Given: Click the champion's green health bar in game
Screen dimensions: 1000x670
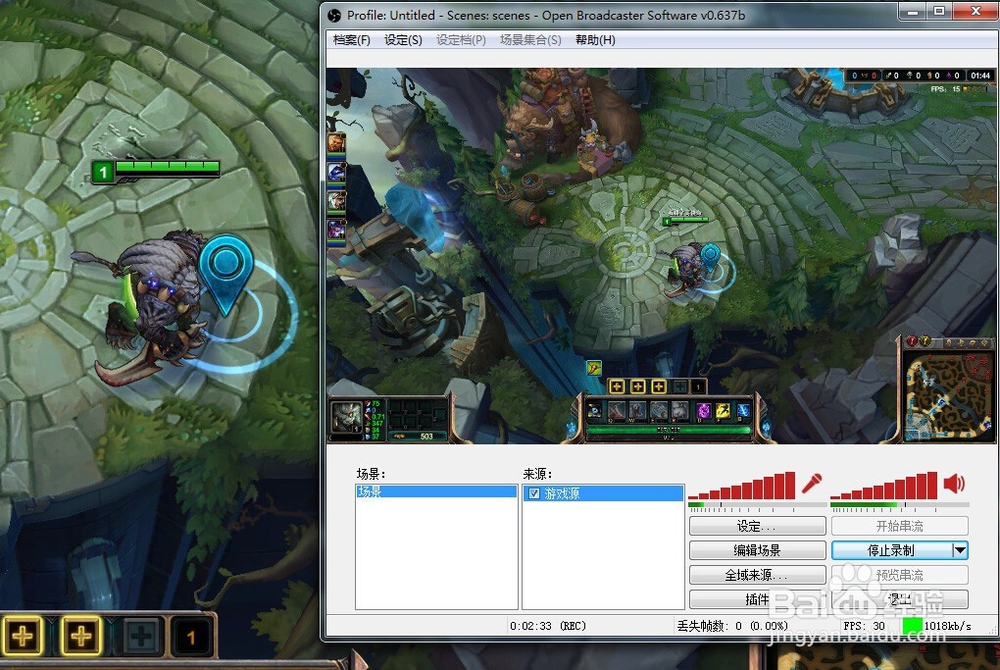Looking at the screenshot, I should click(167, 167).
